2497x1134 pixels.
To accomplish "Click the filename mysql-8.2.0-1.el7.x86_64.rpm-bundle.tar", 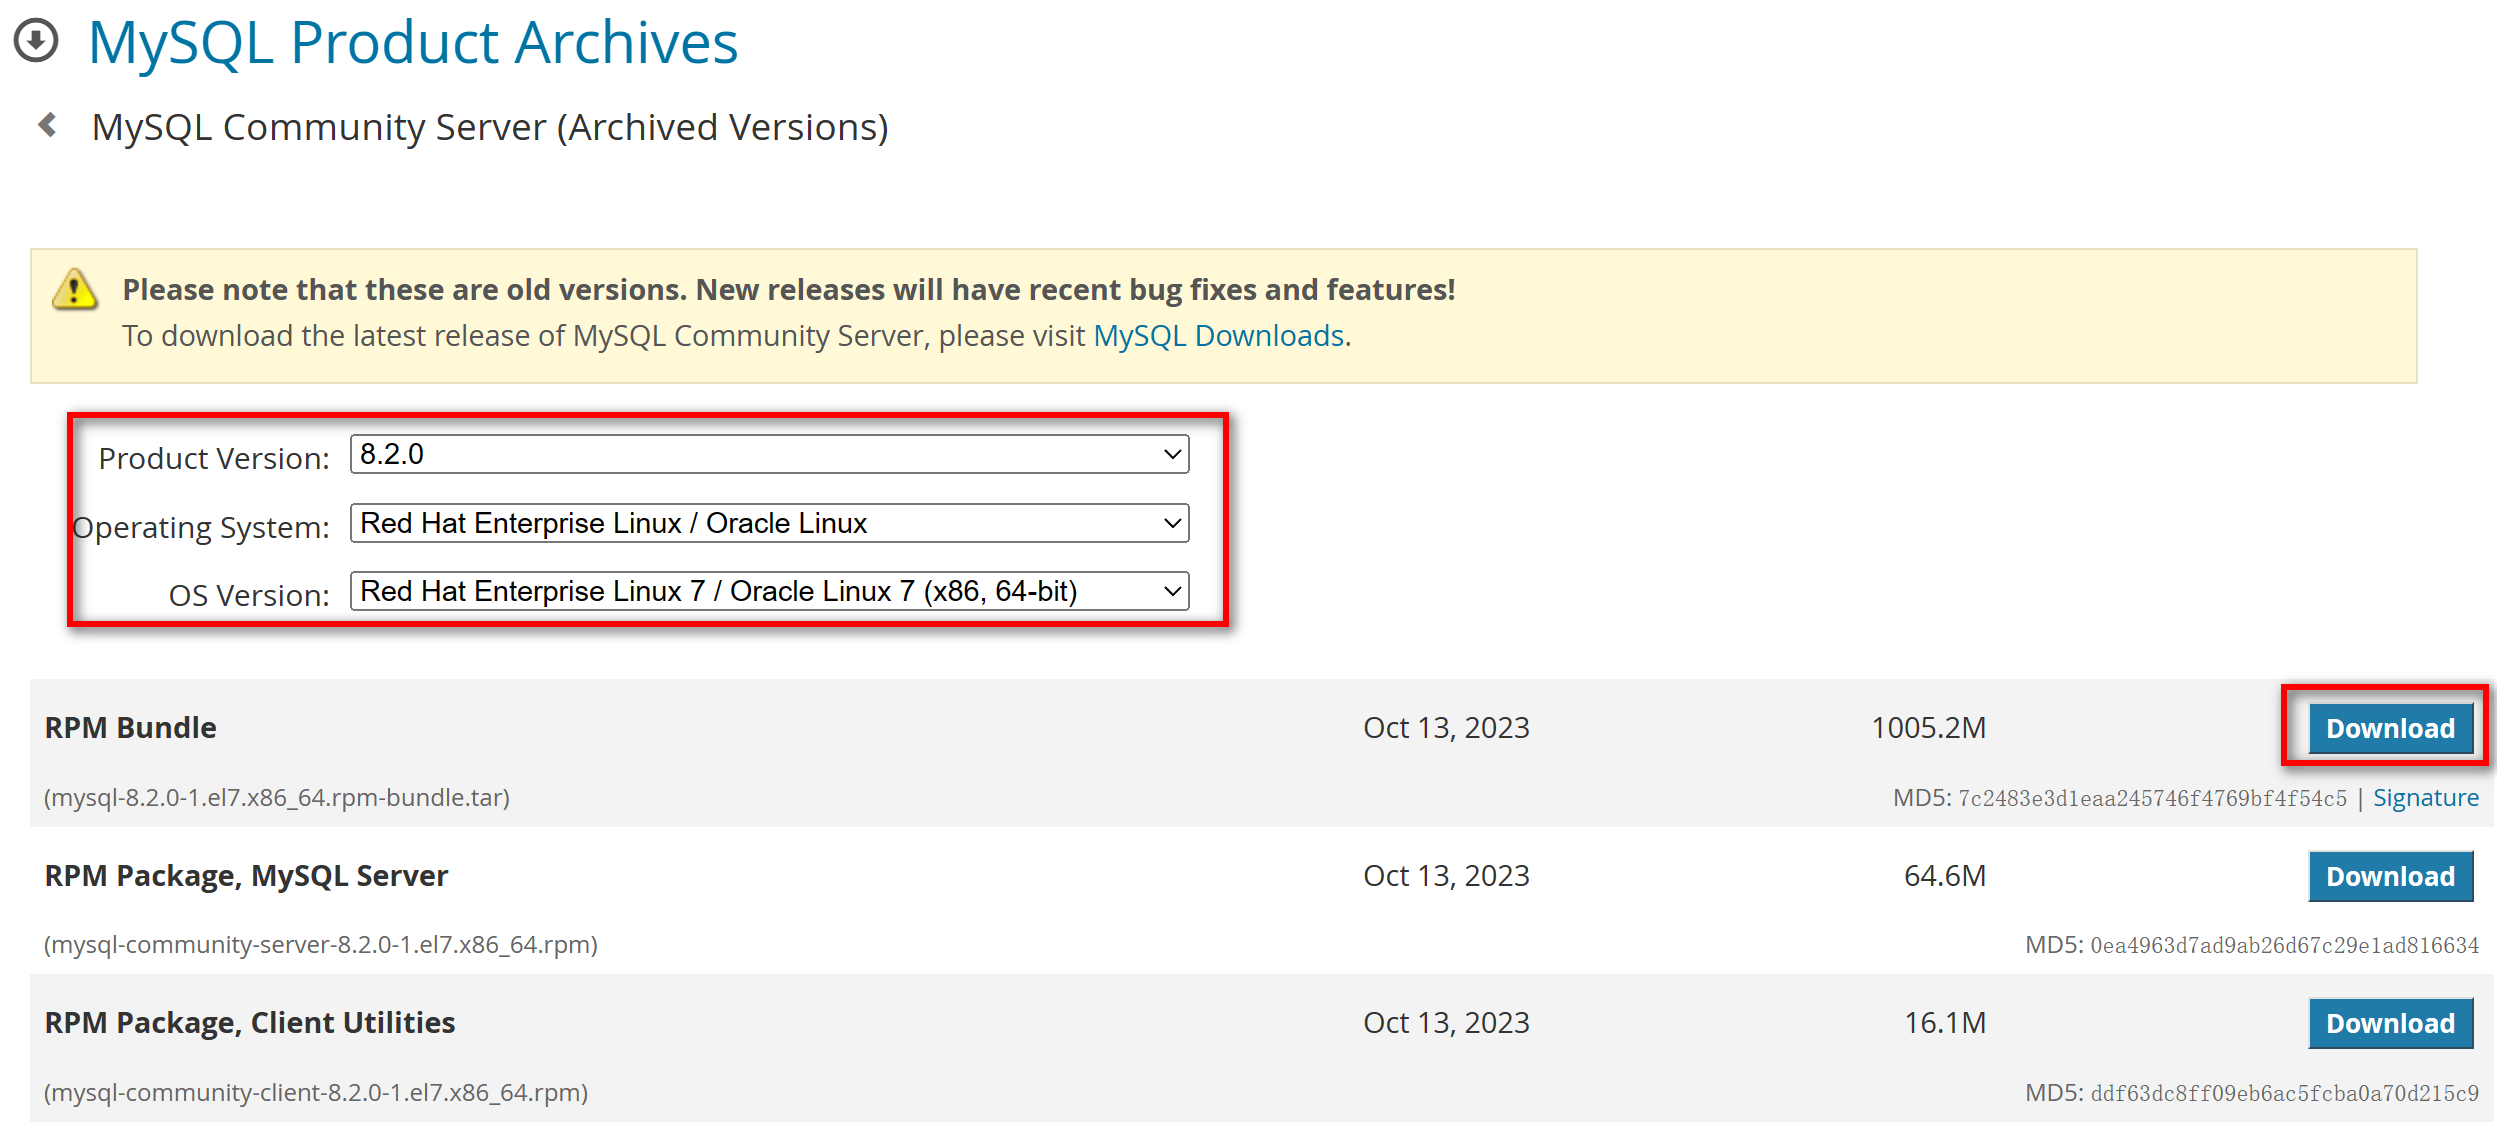I will tap(277, 798).
